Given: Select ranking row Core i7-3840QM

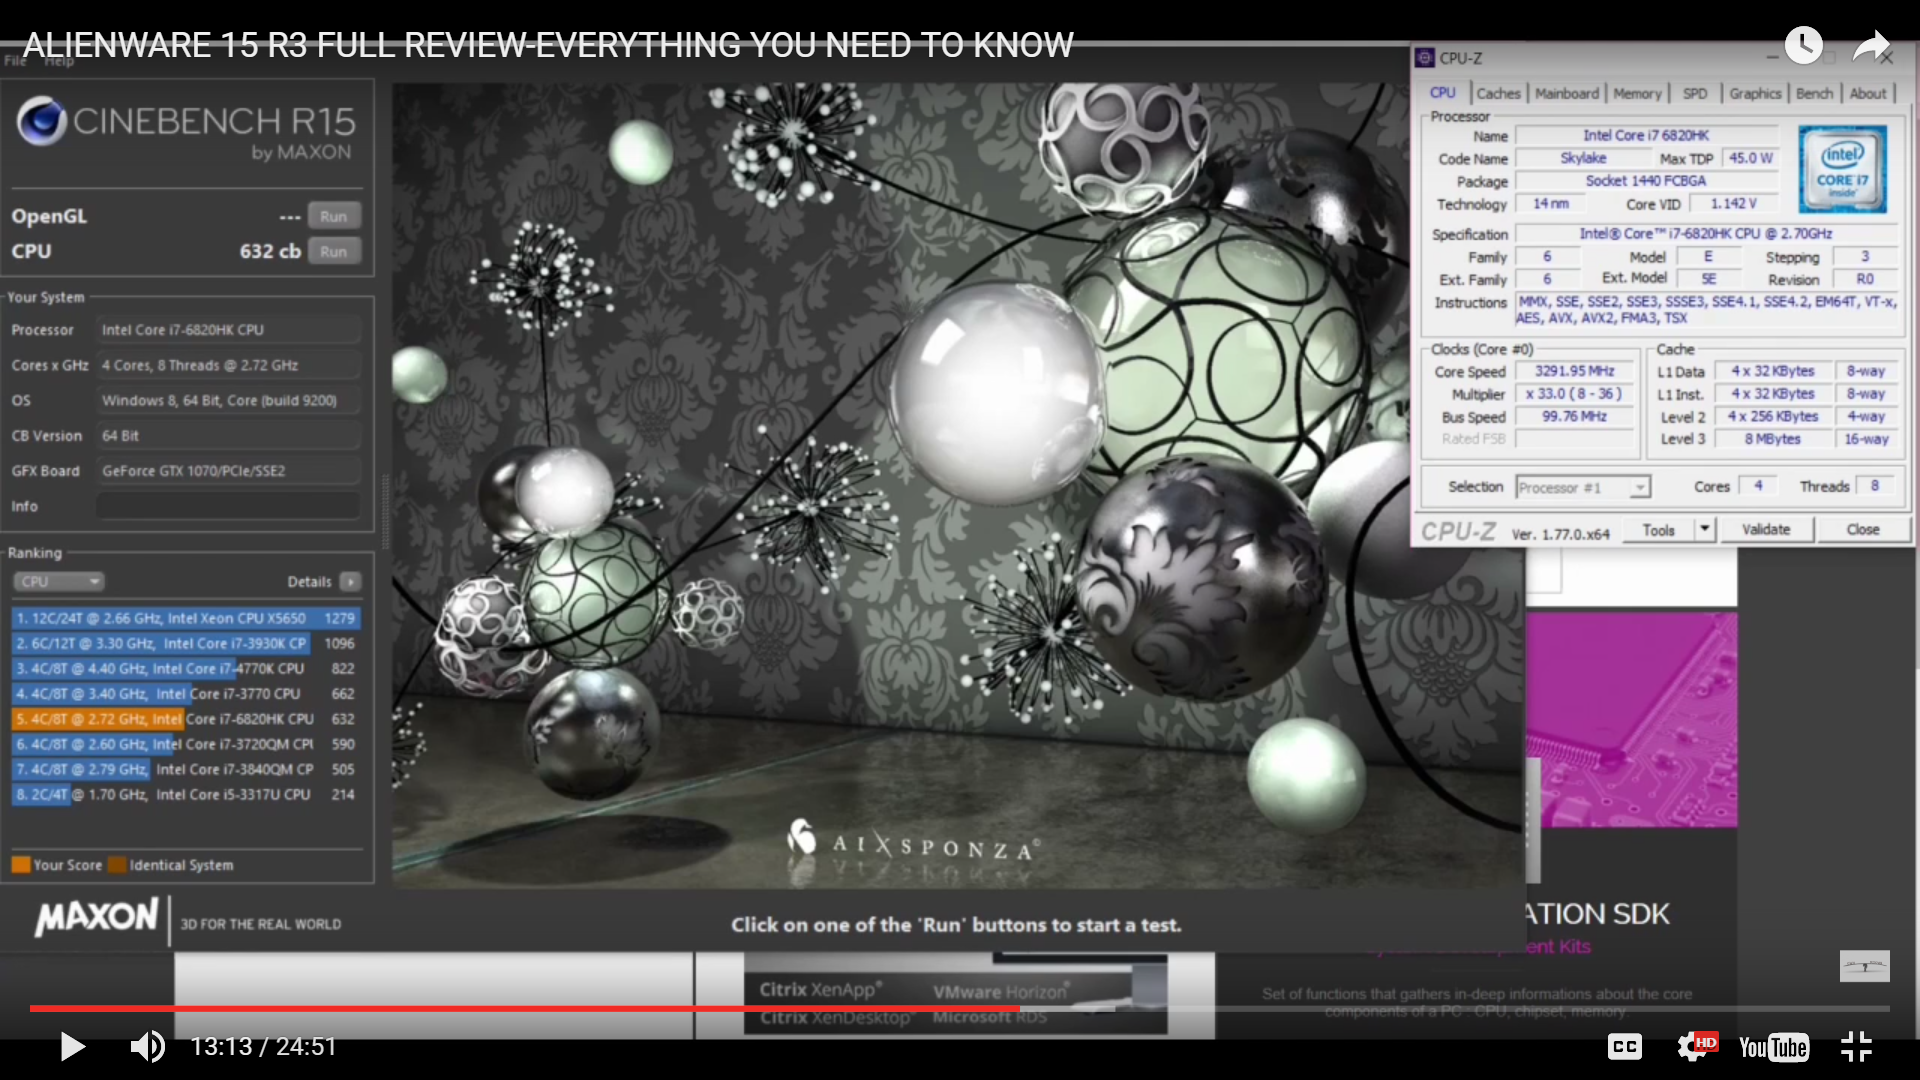Looking at the screenshot, I should (x=186, y=769).
